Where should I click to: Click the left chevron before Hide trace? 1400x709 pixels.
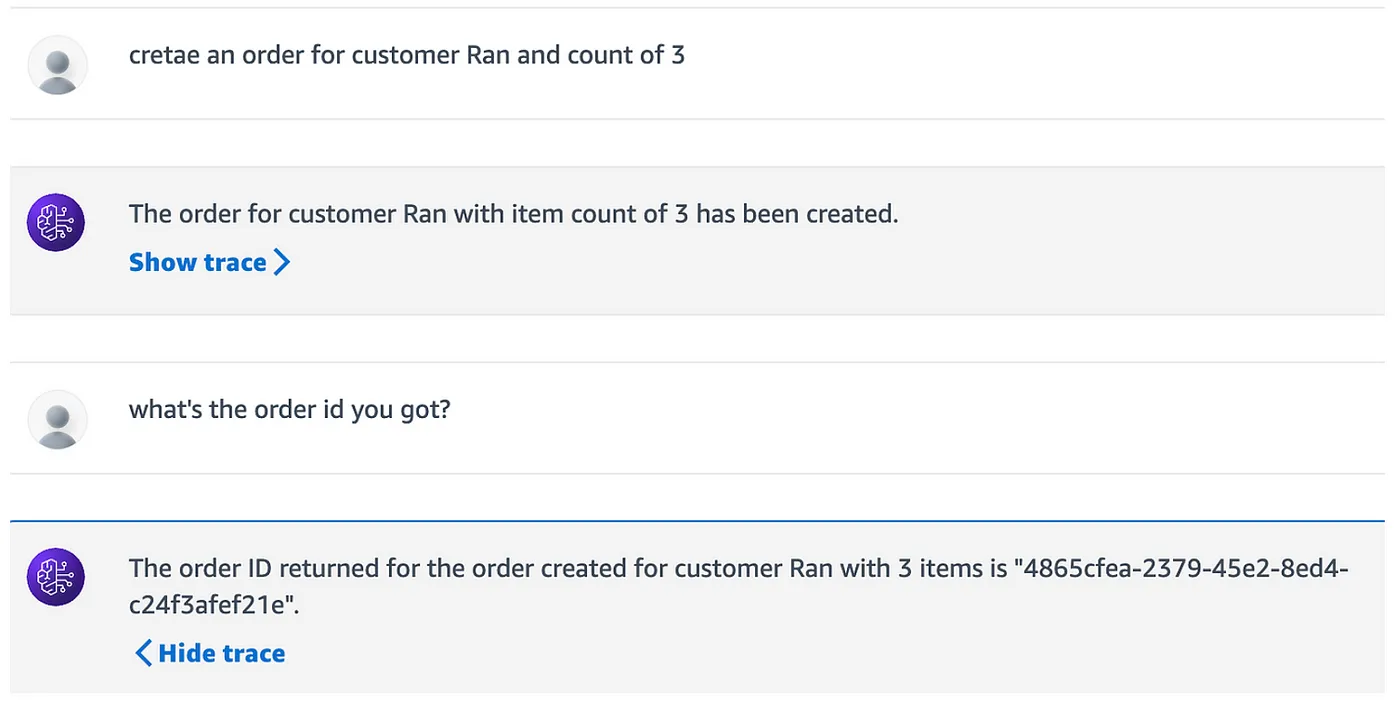[144, 654]
